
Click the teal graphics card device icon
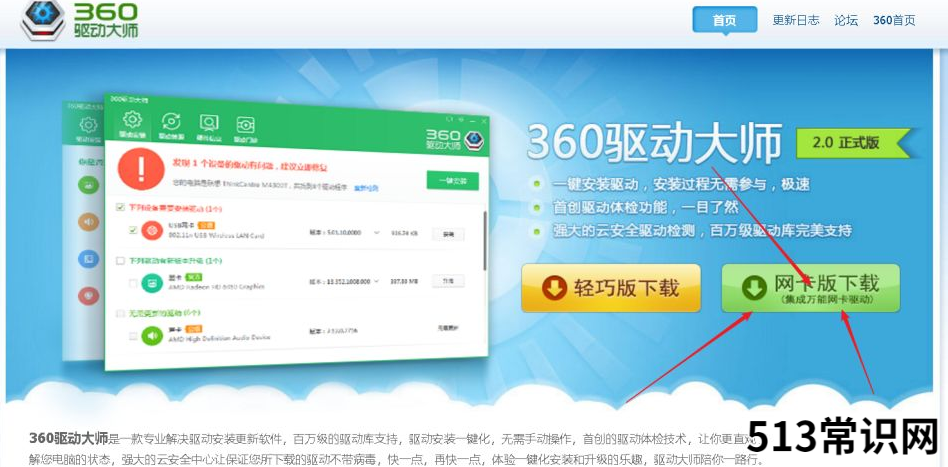[152, 282]
